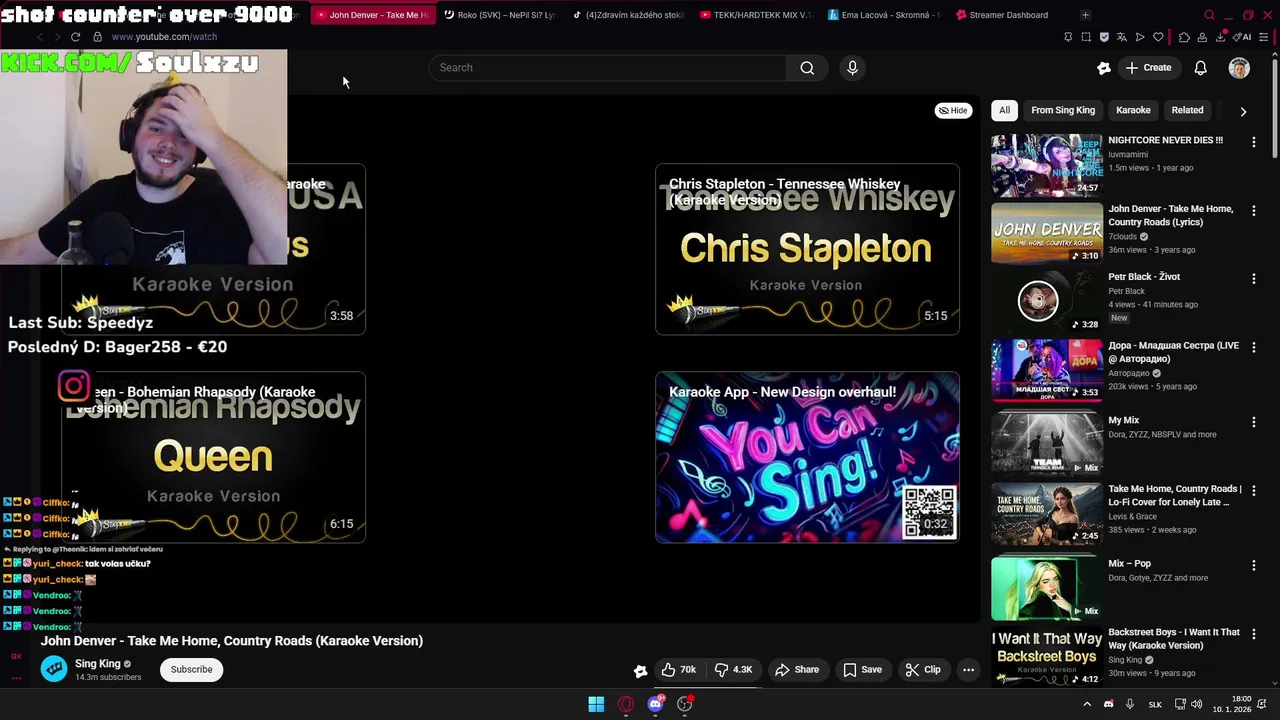Click the badge icon left of like button
Viewport: 1280px width, 720px height.
[640, 671]
